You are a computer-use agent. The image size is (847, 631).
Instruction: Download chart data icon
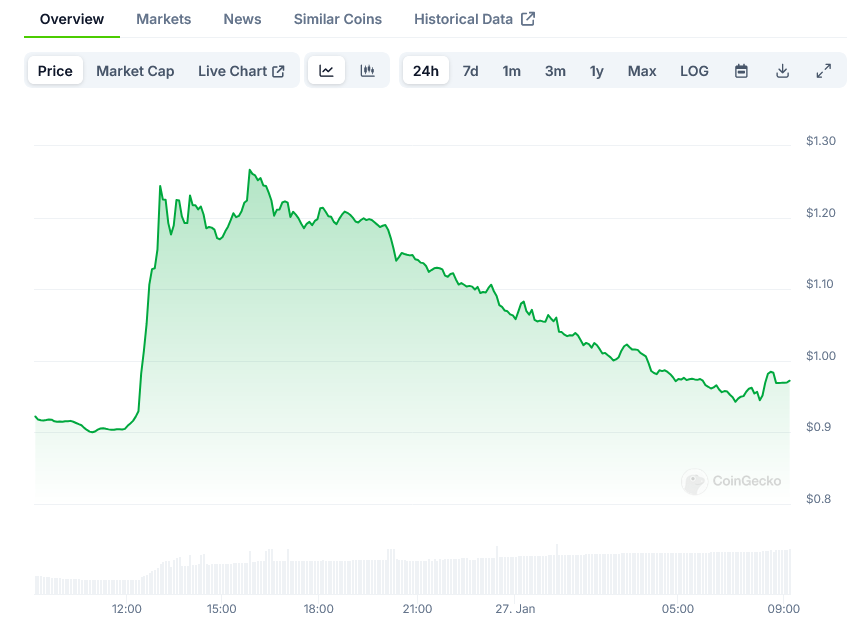coord(782,71)
